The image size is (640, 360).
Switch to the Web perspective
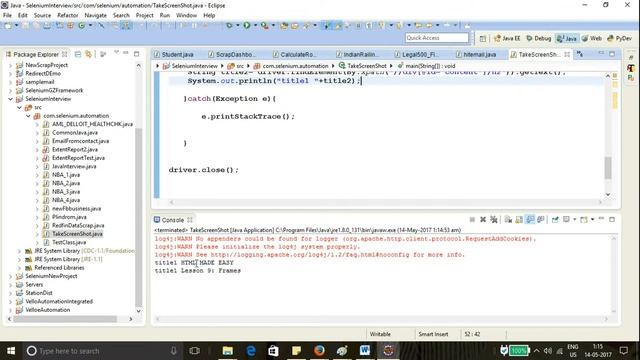click(x=591, y=38)
